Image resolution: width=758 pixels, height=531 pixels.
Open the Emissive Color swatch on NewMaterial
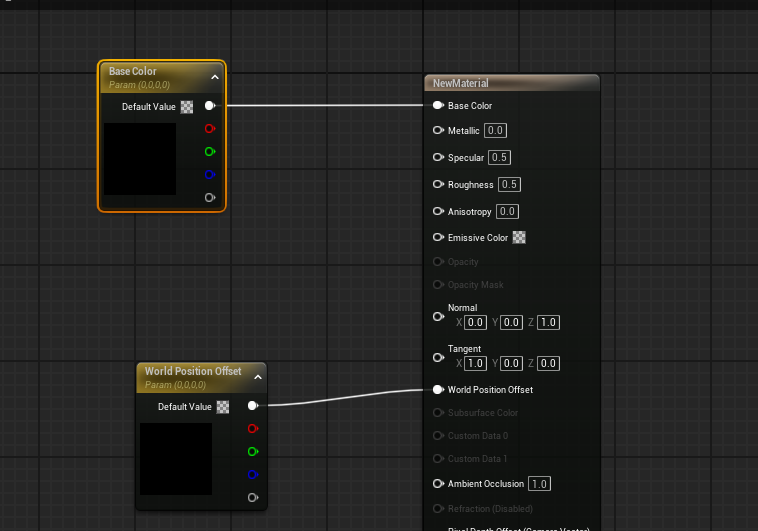[x=519, y=238]
